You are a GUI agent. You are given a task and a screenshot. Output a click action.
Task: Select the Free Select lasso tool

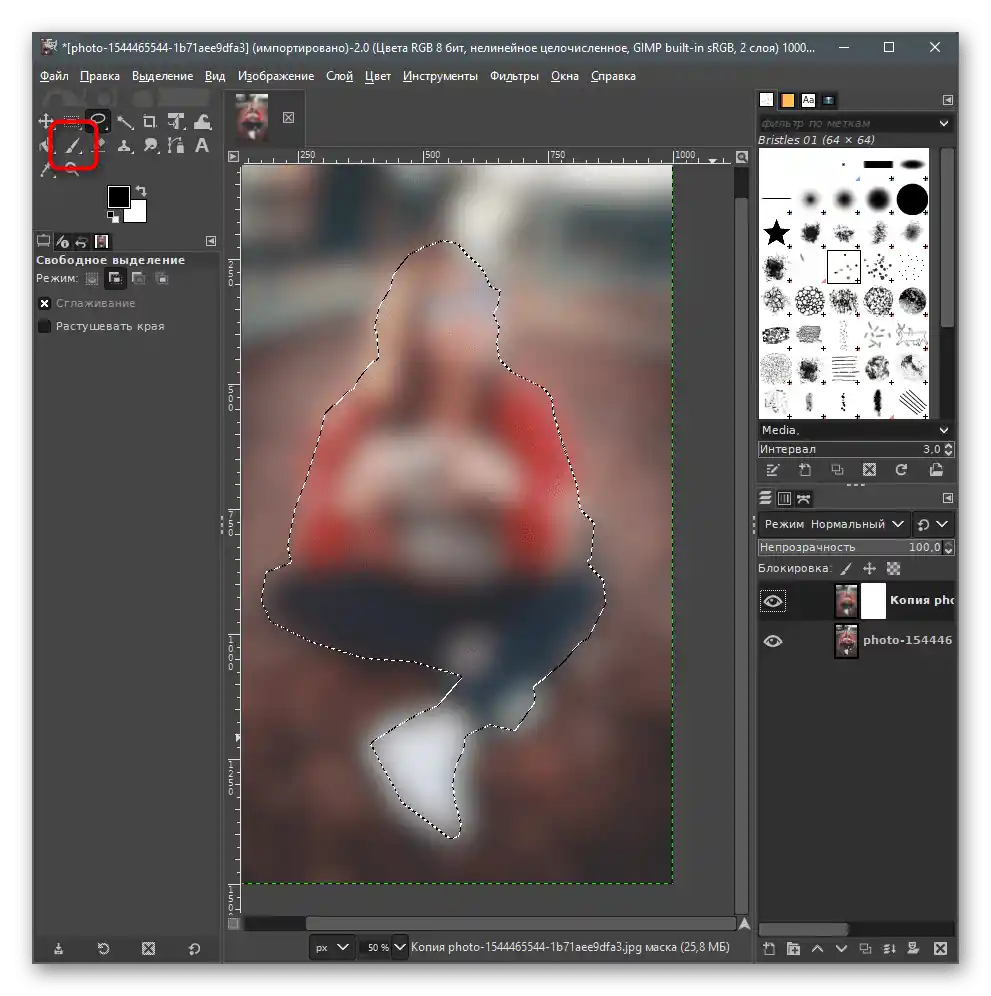[98, 121]
